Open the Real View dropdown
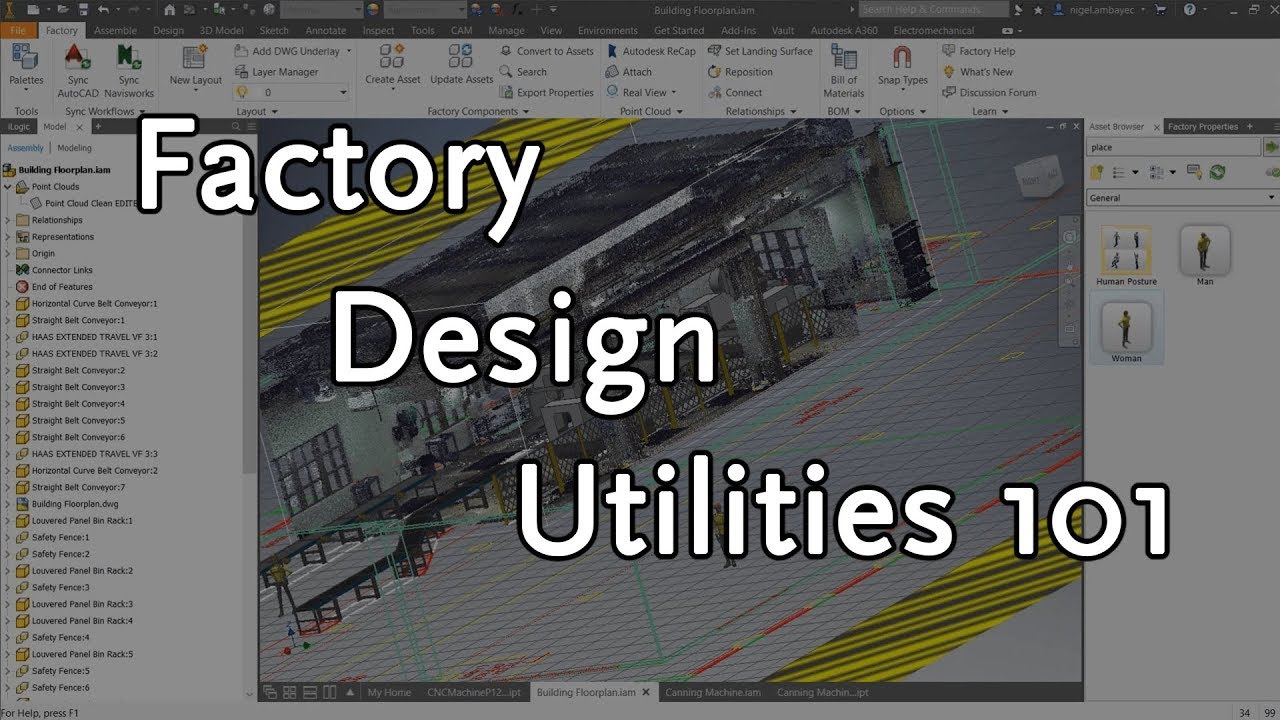 coord(673,93)
